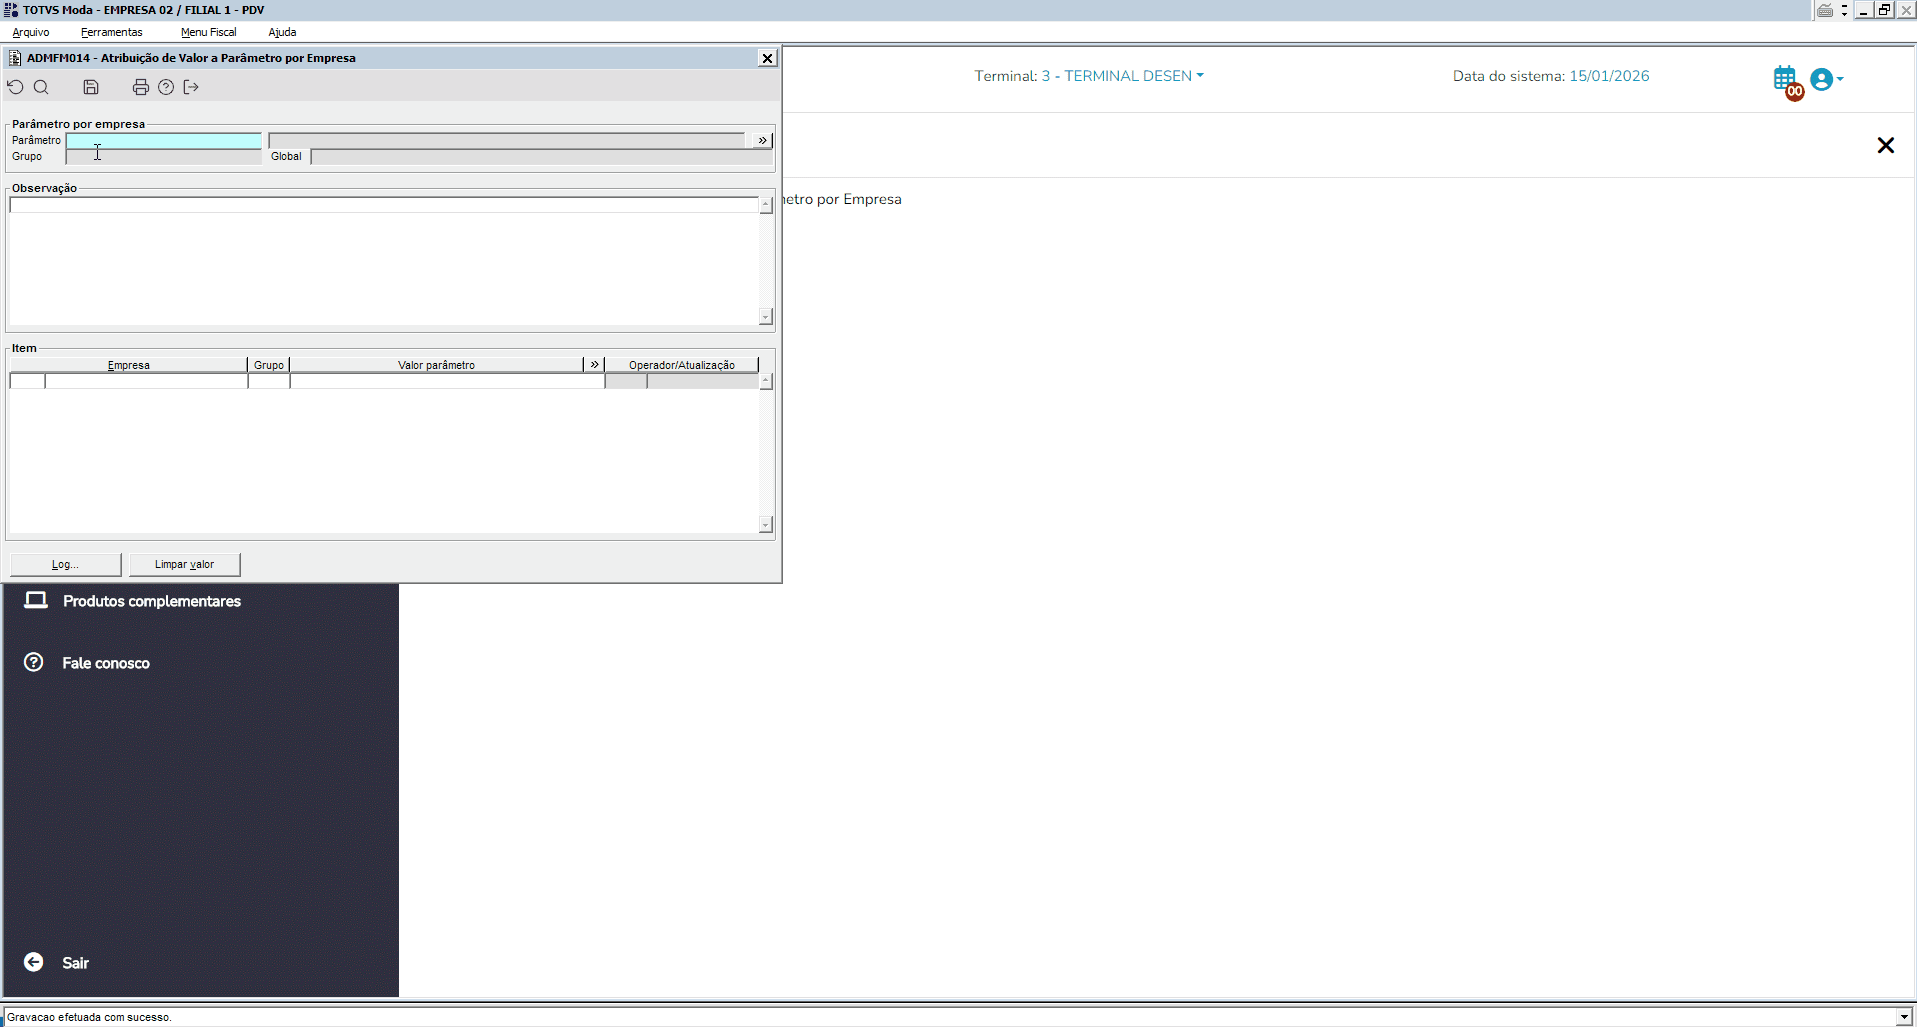Click the system date 15/01/2026 link

pyautogui.click(x=1609, y=76)
